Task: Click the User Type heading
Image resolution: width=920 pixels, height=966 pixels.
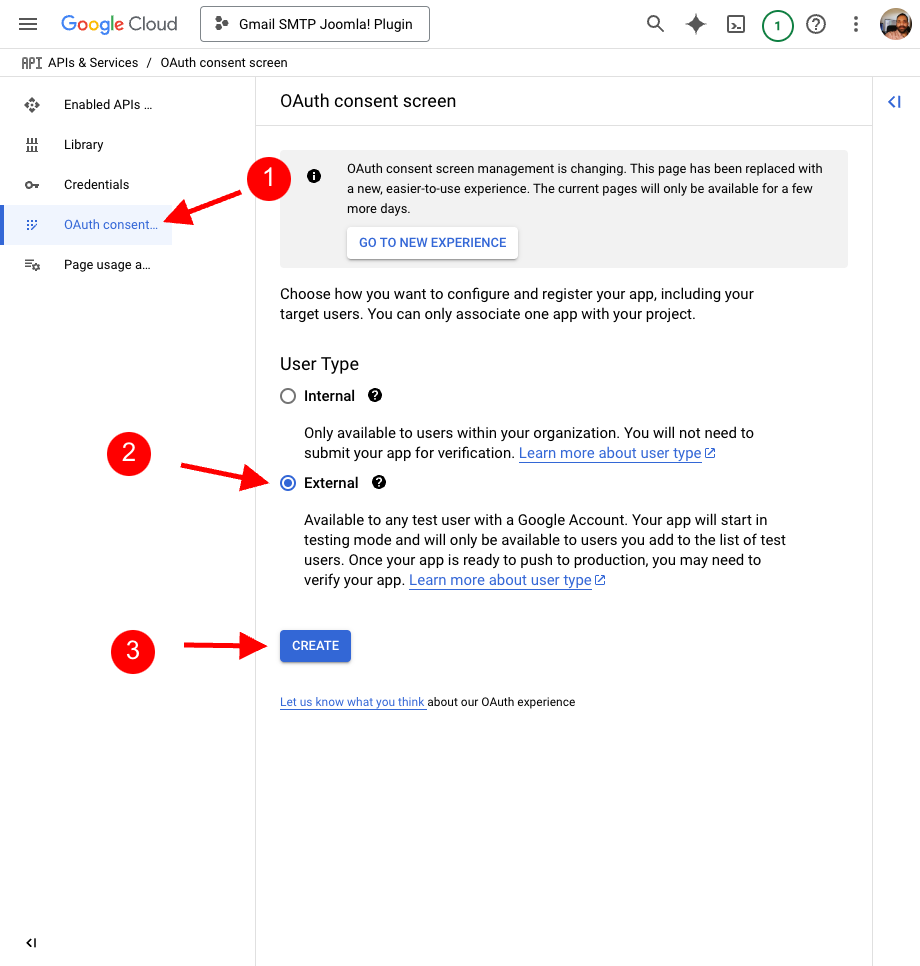Action: pyautogui.click(x=319, y=364)
